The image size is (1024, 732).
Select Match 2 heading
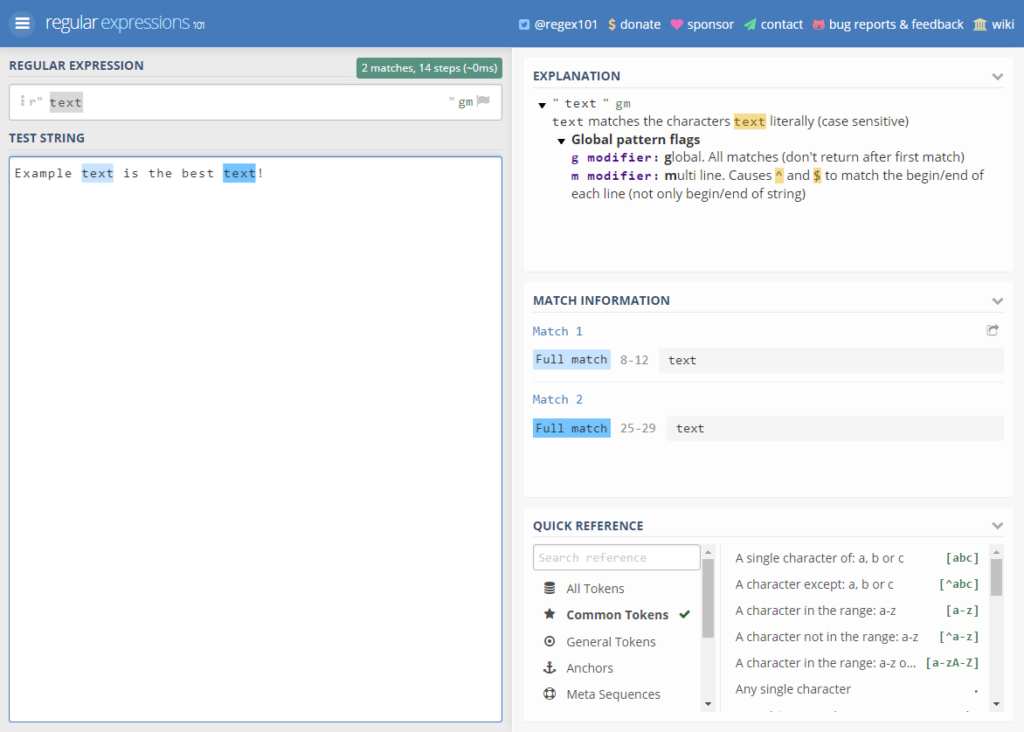(557, 399)
